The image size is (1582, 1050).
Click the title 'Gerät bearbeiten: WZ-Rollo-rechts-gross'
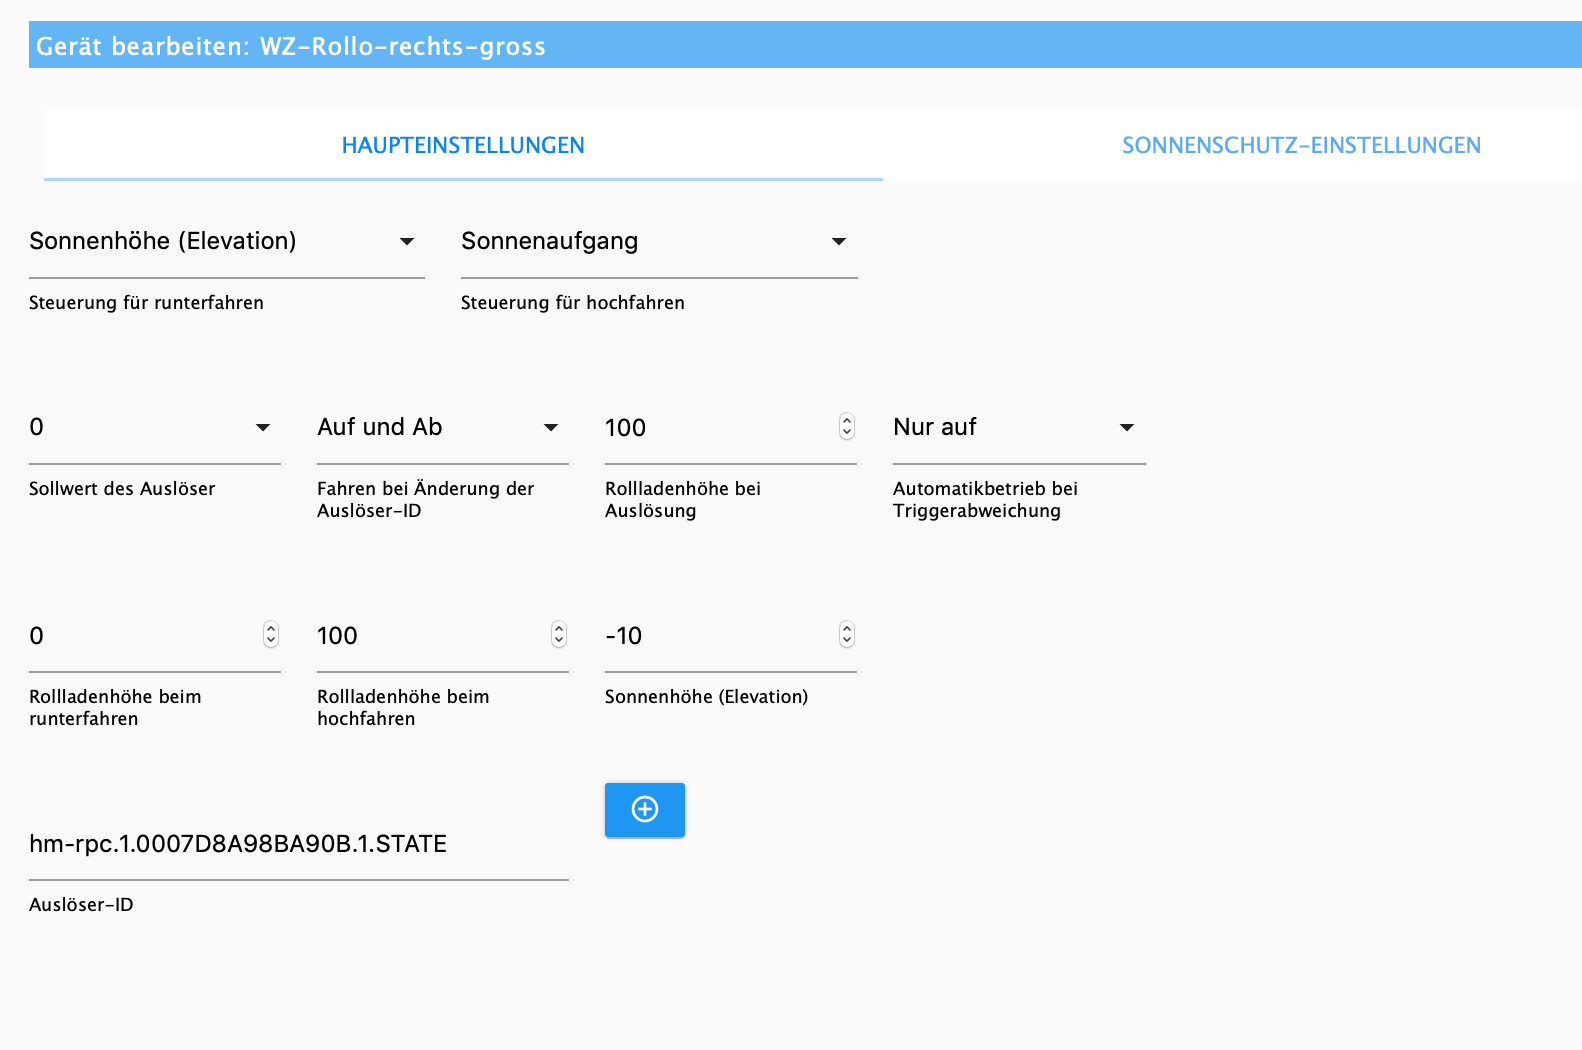291,46
